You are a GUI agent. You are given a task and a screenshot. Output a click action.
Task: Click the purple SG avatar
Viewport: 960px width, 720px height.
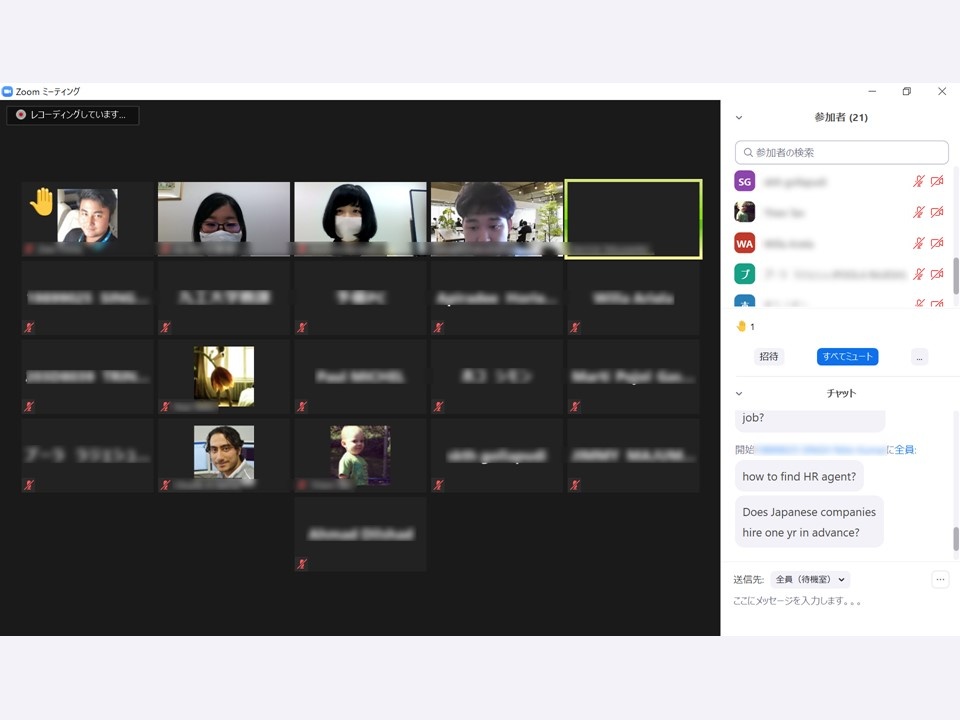point(744,181)
